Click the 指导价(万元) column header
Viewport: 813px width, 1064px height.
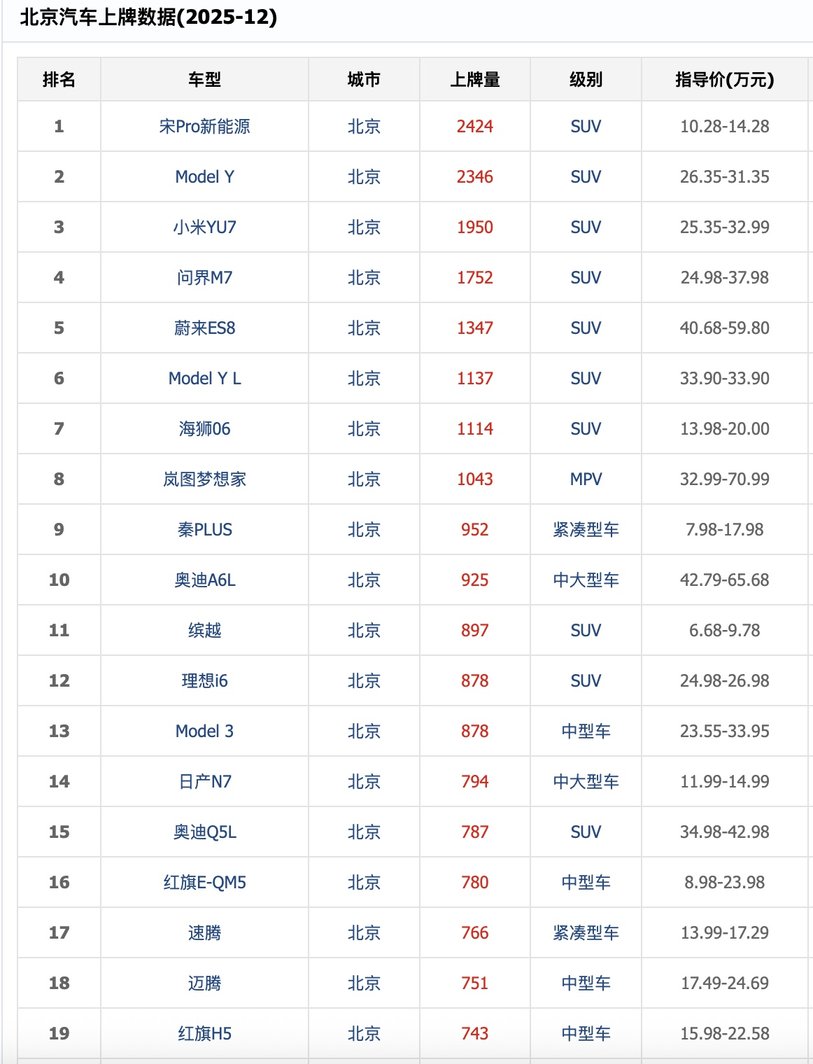[724, 80]
